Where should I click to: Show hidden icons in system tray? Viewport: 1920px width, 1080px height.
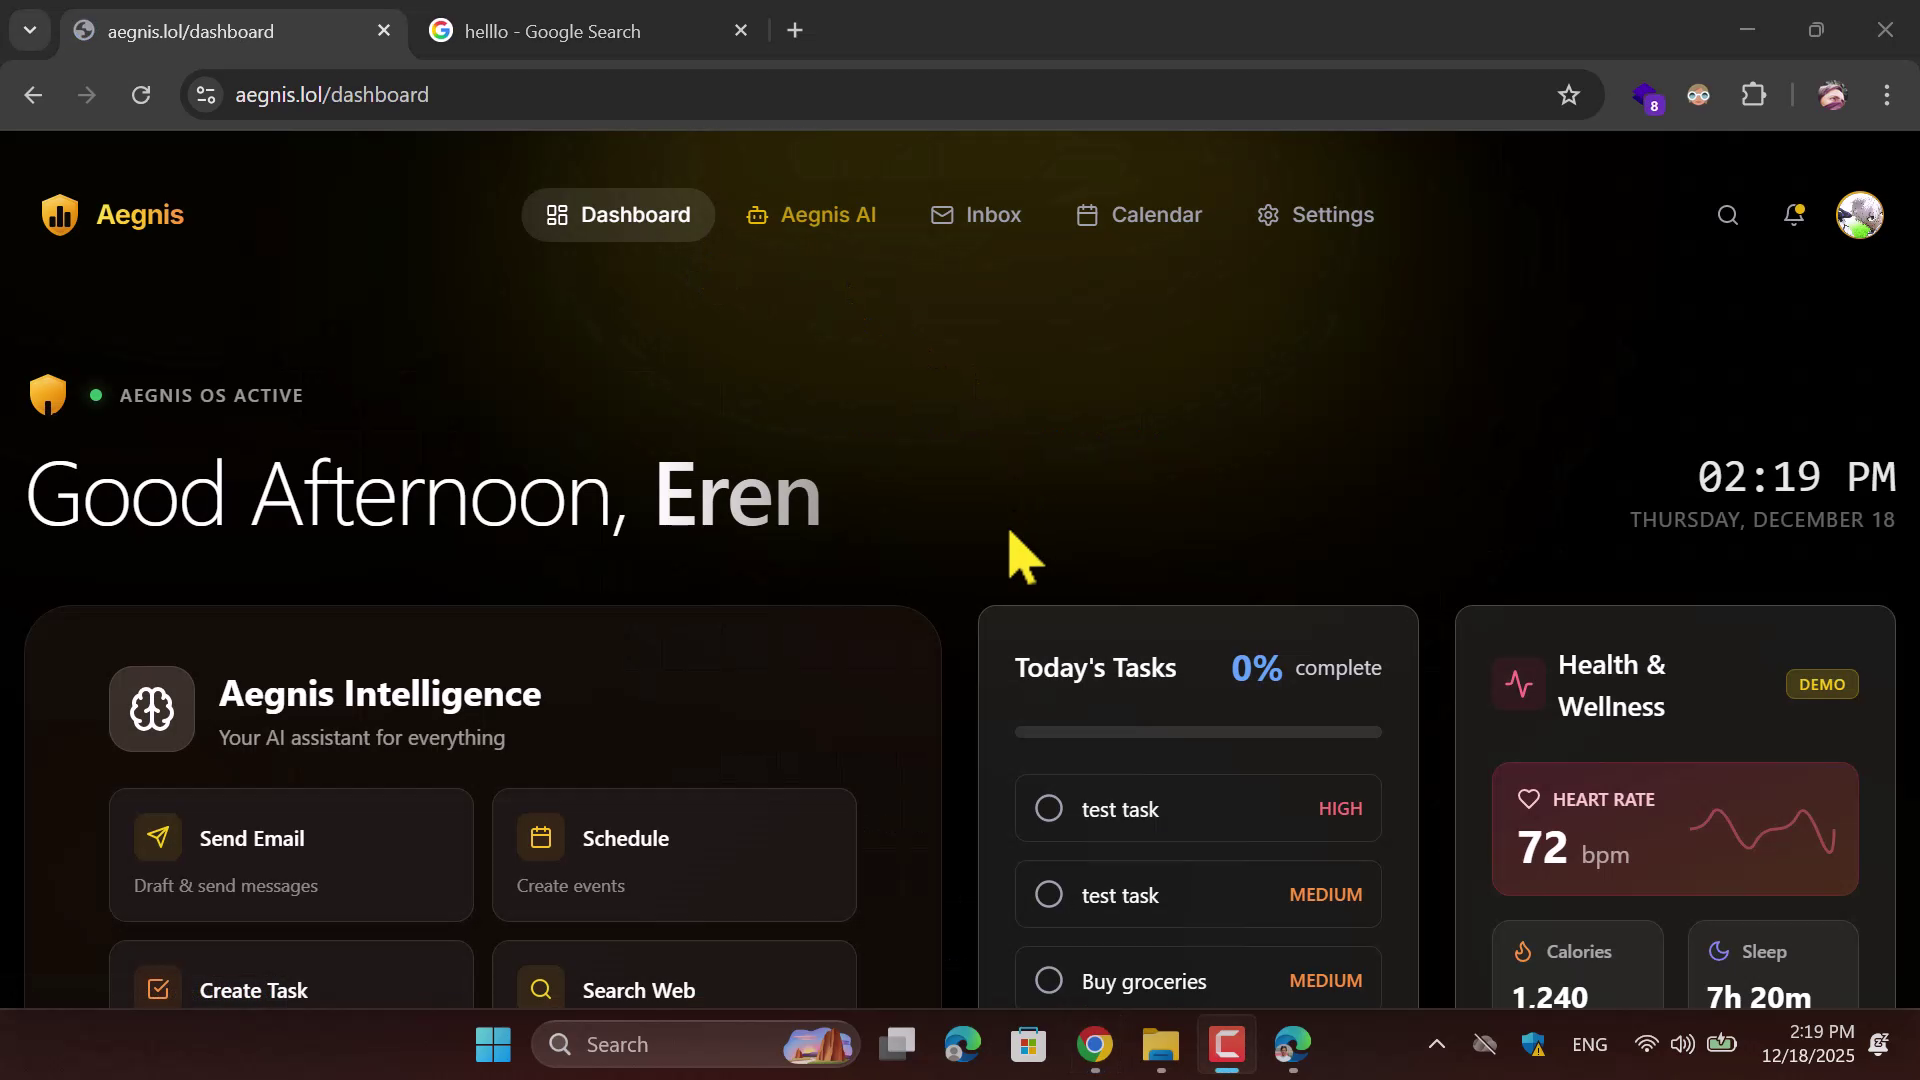(1436, 1045)
